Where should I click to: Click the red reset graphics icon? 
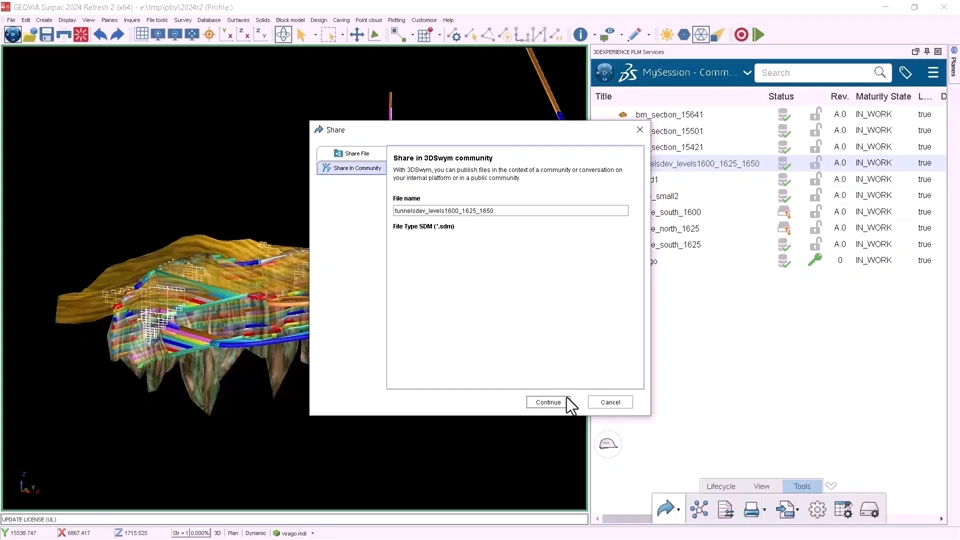point(81,34)
